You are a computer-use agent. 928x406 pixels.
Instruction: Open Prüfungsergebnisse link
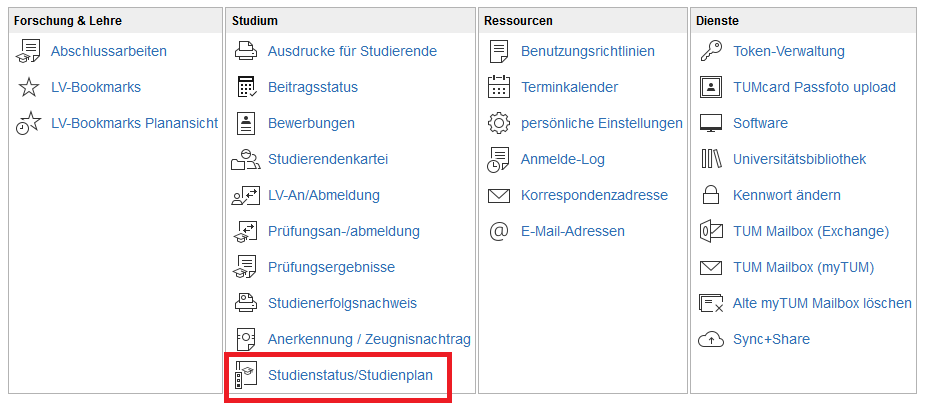[x=331, y=267]
